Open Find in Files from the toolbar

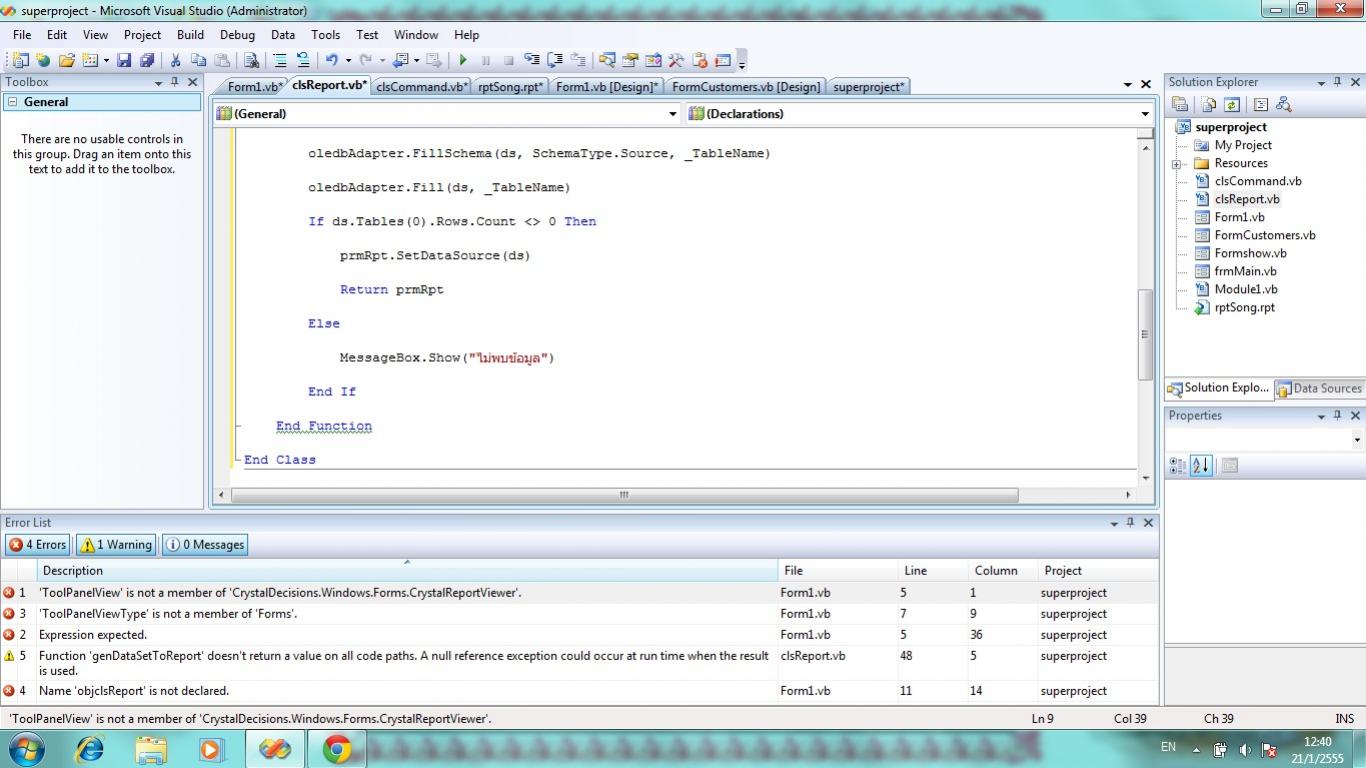251,60
